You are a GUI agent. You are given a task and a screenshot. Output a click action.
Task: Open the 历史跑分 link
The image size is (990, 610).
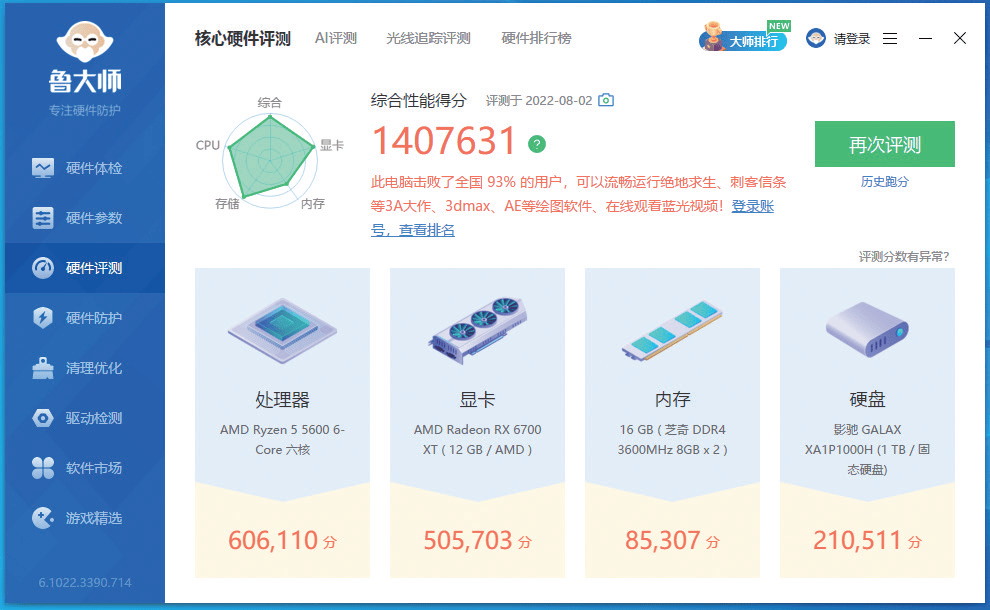point(884,182)
